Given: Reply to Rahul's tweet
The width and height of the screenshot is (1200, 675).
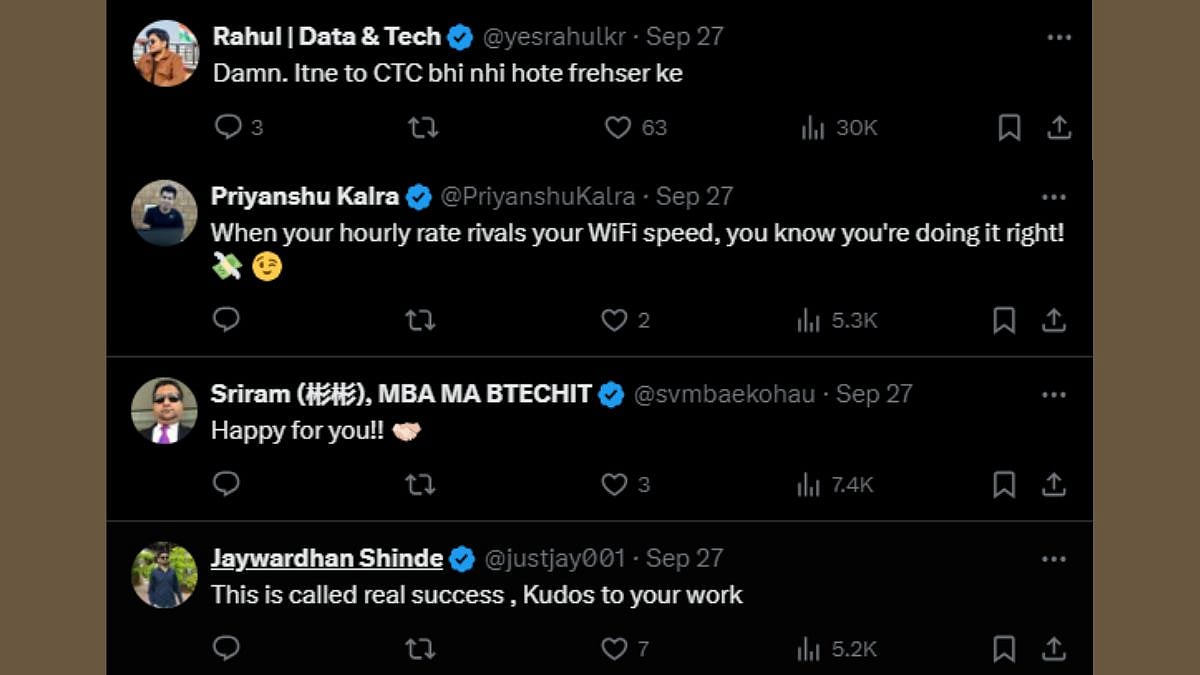Looking at the screenshot, I should click(x=229, y=127).
